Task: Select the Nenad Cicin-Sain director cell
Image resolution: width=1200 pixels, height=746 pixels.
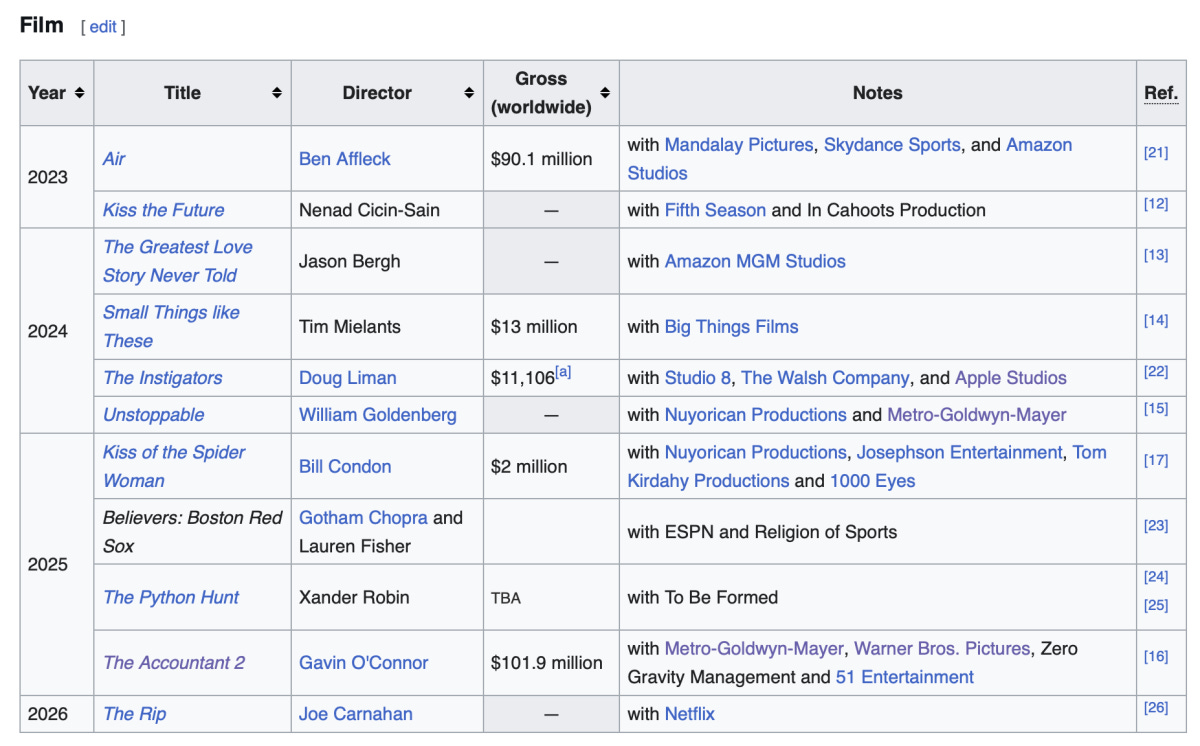Action: tap(387, 210)
